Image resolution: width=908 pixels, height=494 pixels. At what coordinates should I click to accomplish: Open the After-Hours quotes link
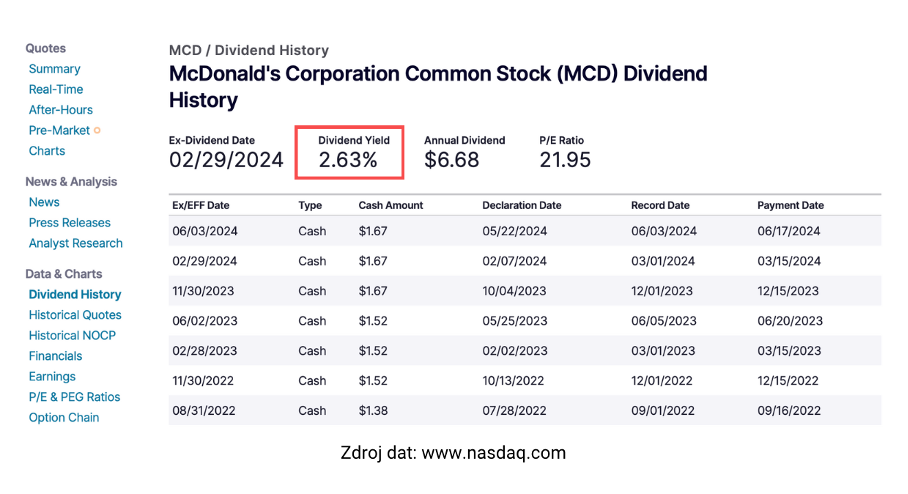[x=61, y=110]
